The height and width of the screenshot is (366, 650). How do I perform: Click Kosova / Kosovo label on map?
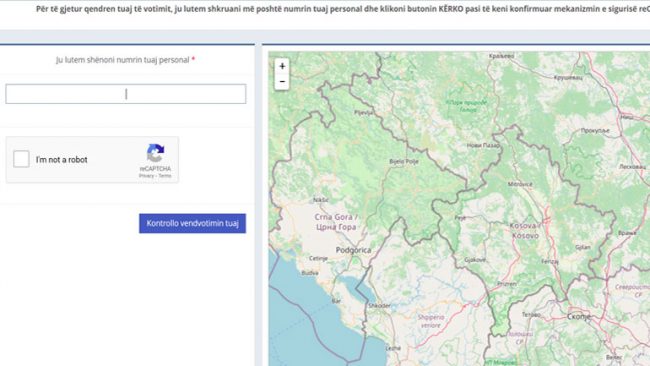pyautogui.click(x=525, y=230)
